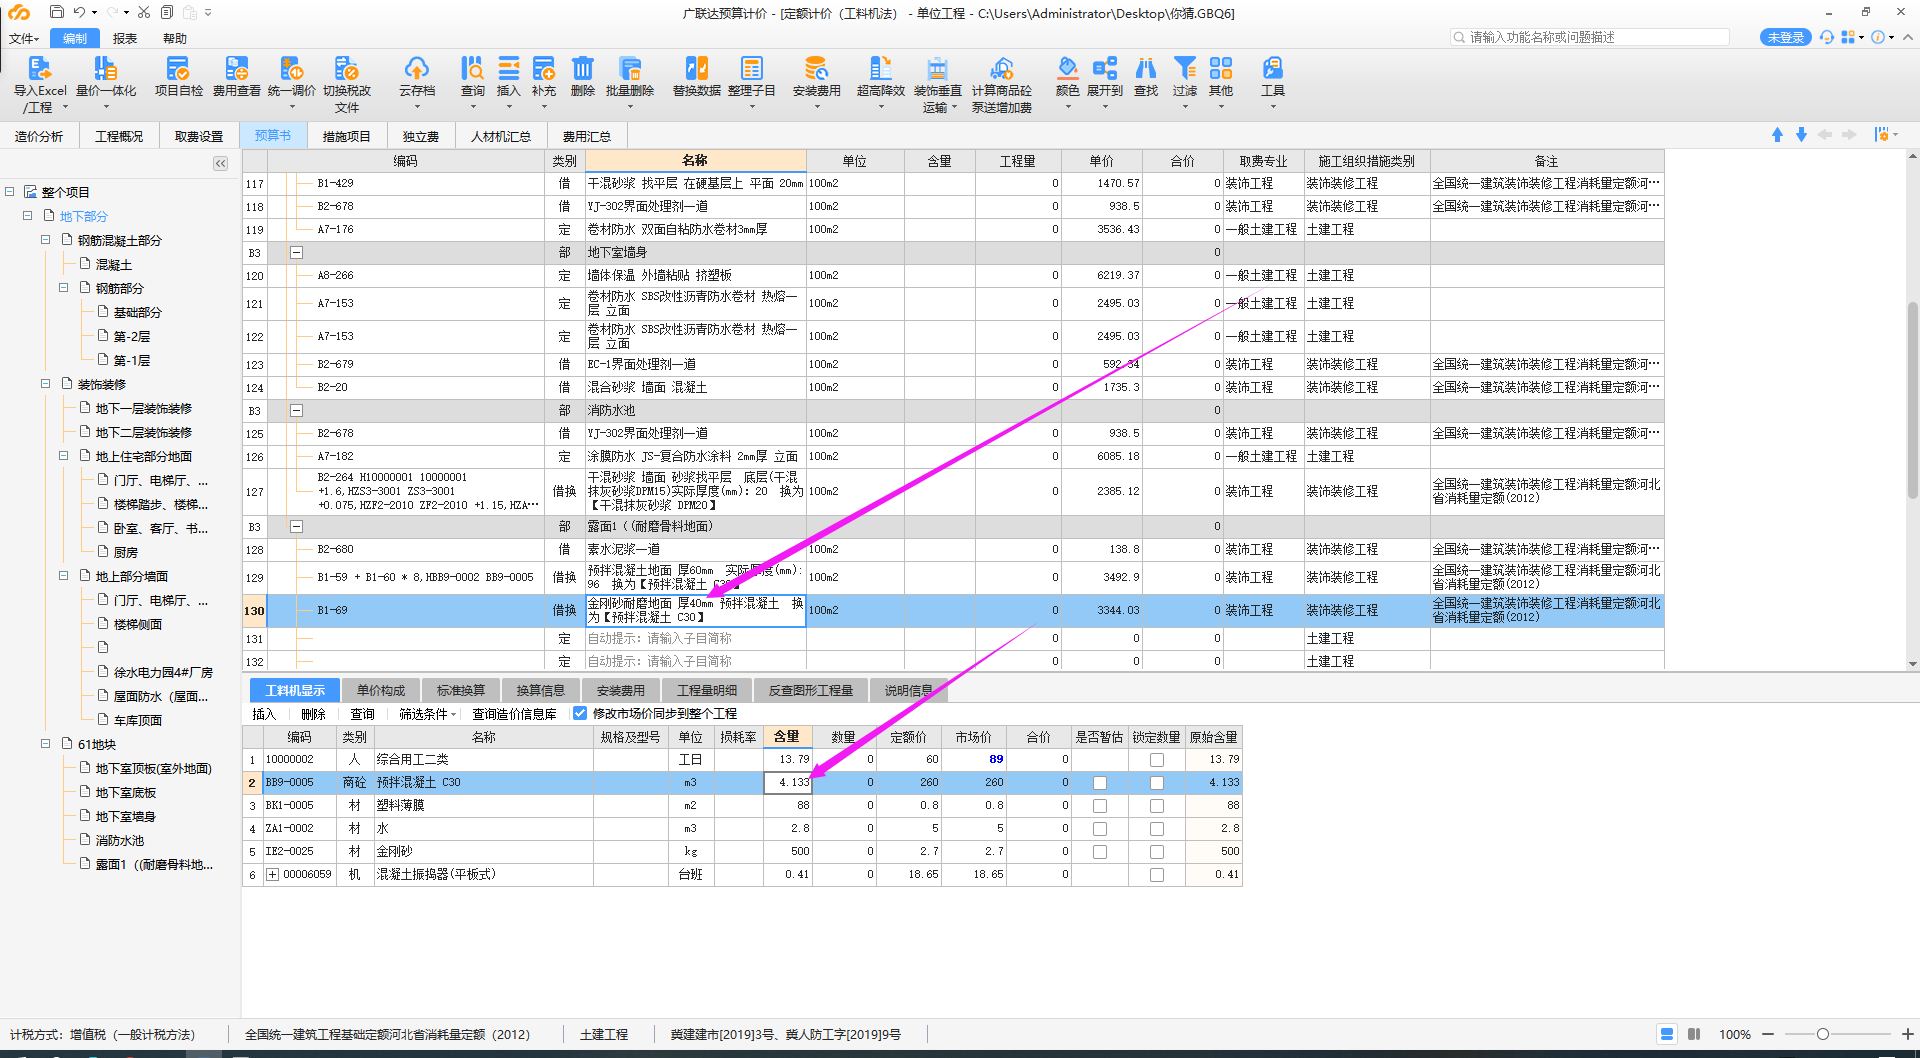
Task: Open the 过滤 filter funnel tool
Action: [x=1184, y=68]
